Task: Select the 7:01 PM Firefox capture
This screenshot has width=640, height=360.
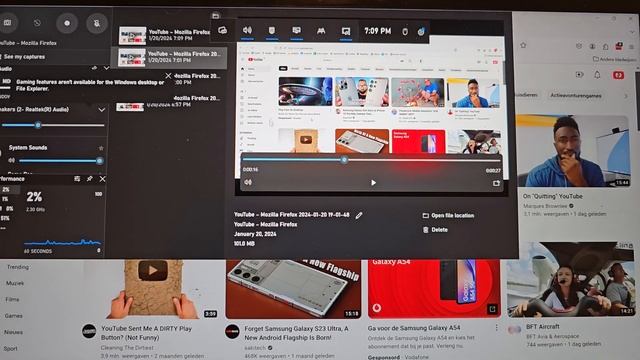Action: 169,57
